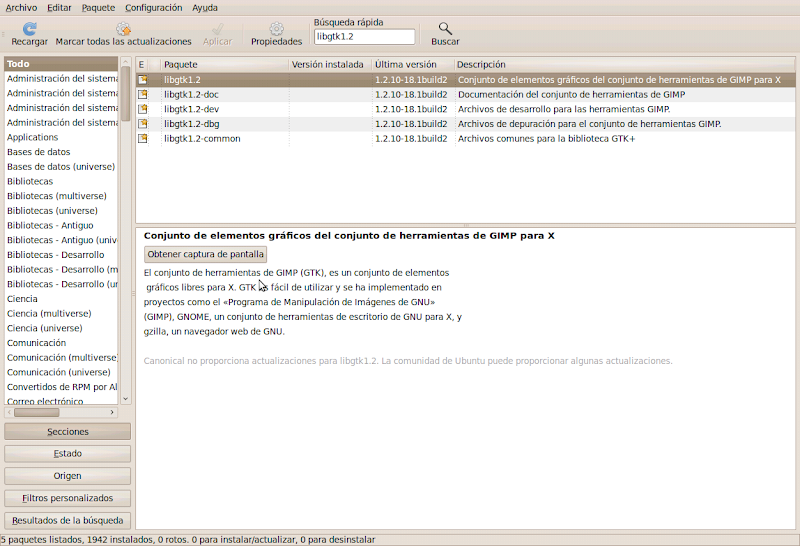This screenshot has width=800, height=546.
Task: Click the Secciones button
Action: click(67, 432)
